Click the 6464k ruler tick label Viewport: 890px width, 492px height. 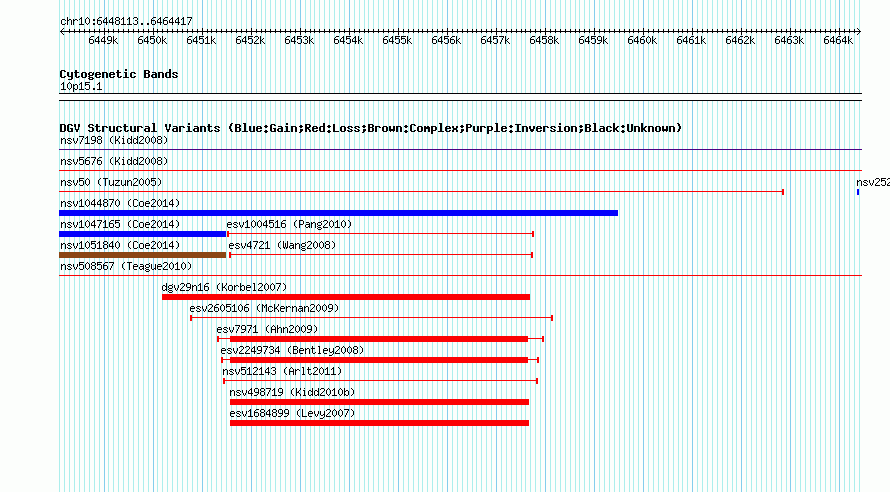pyautogui.click(x=838, y=40)
